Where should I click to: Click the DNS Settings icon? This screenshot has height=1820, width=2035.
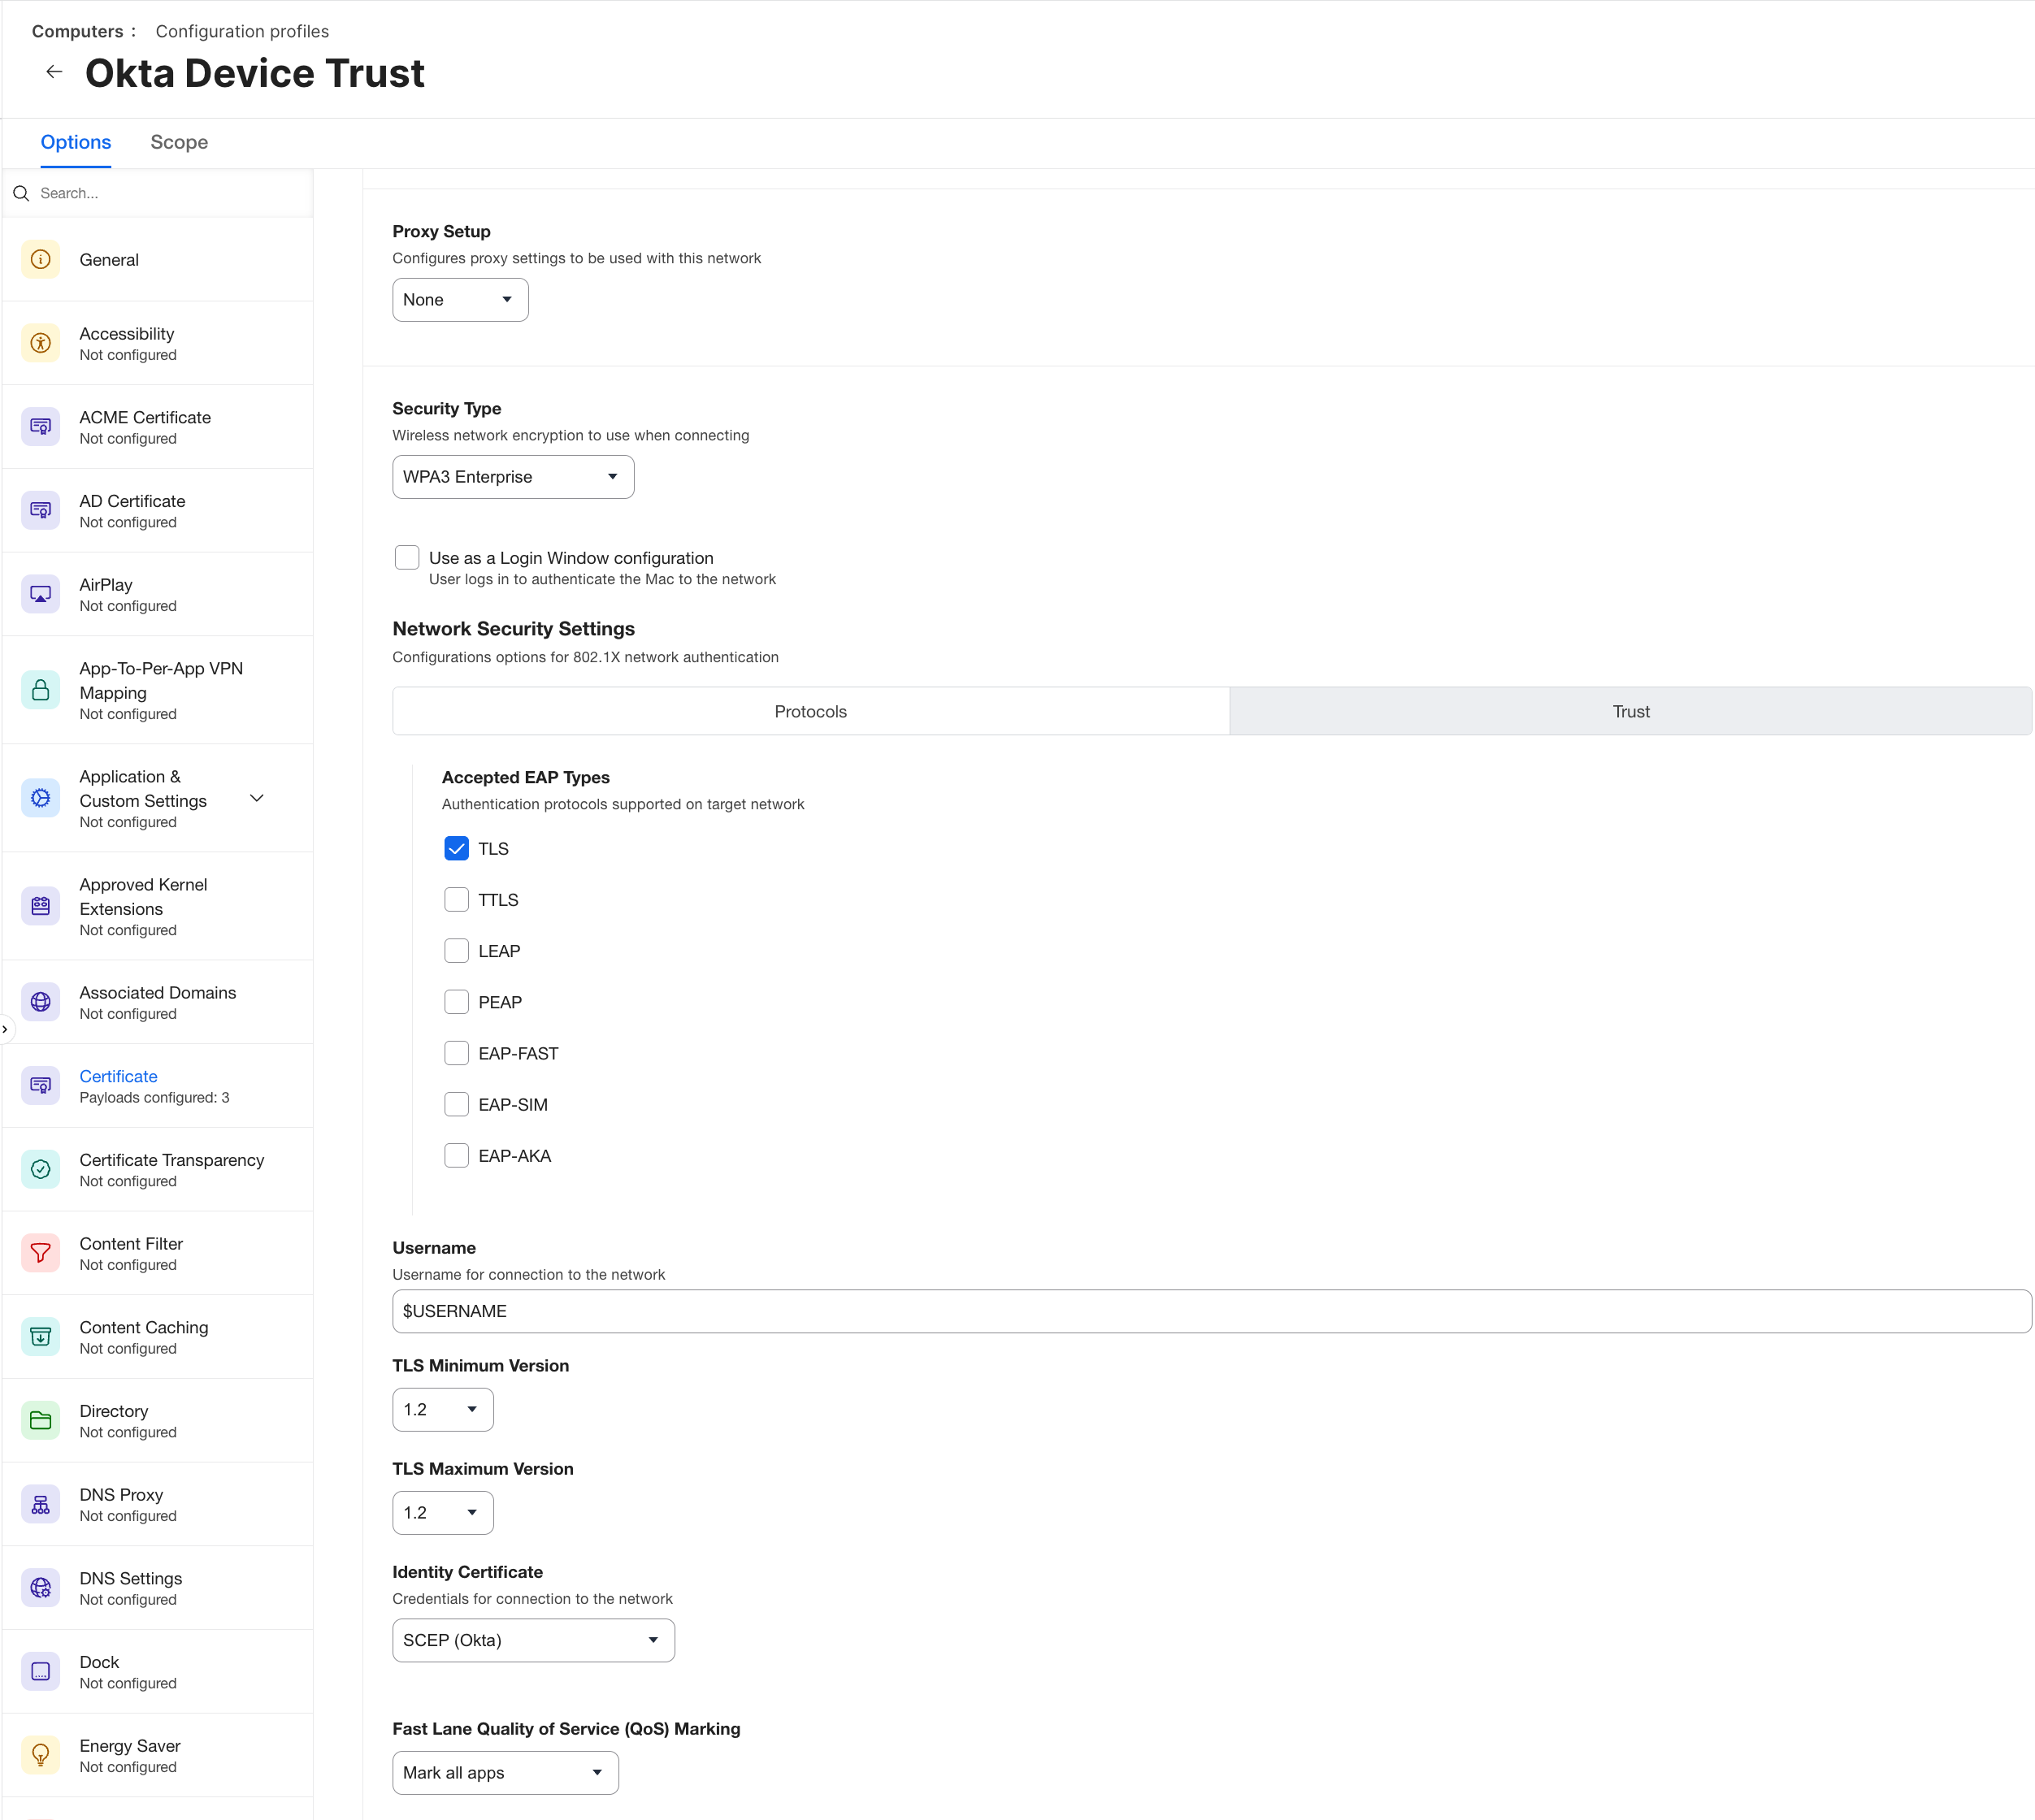point(41,1588)
